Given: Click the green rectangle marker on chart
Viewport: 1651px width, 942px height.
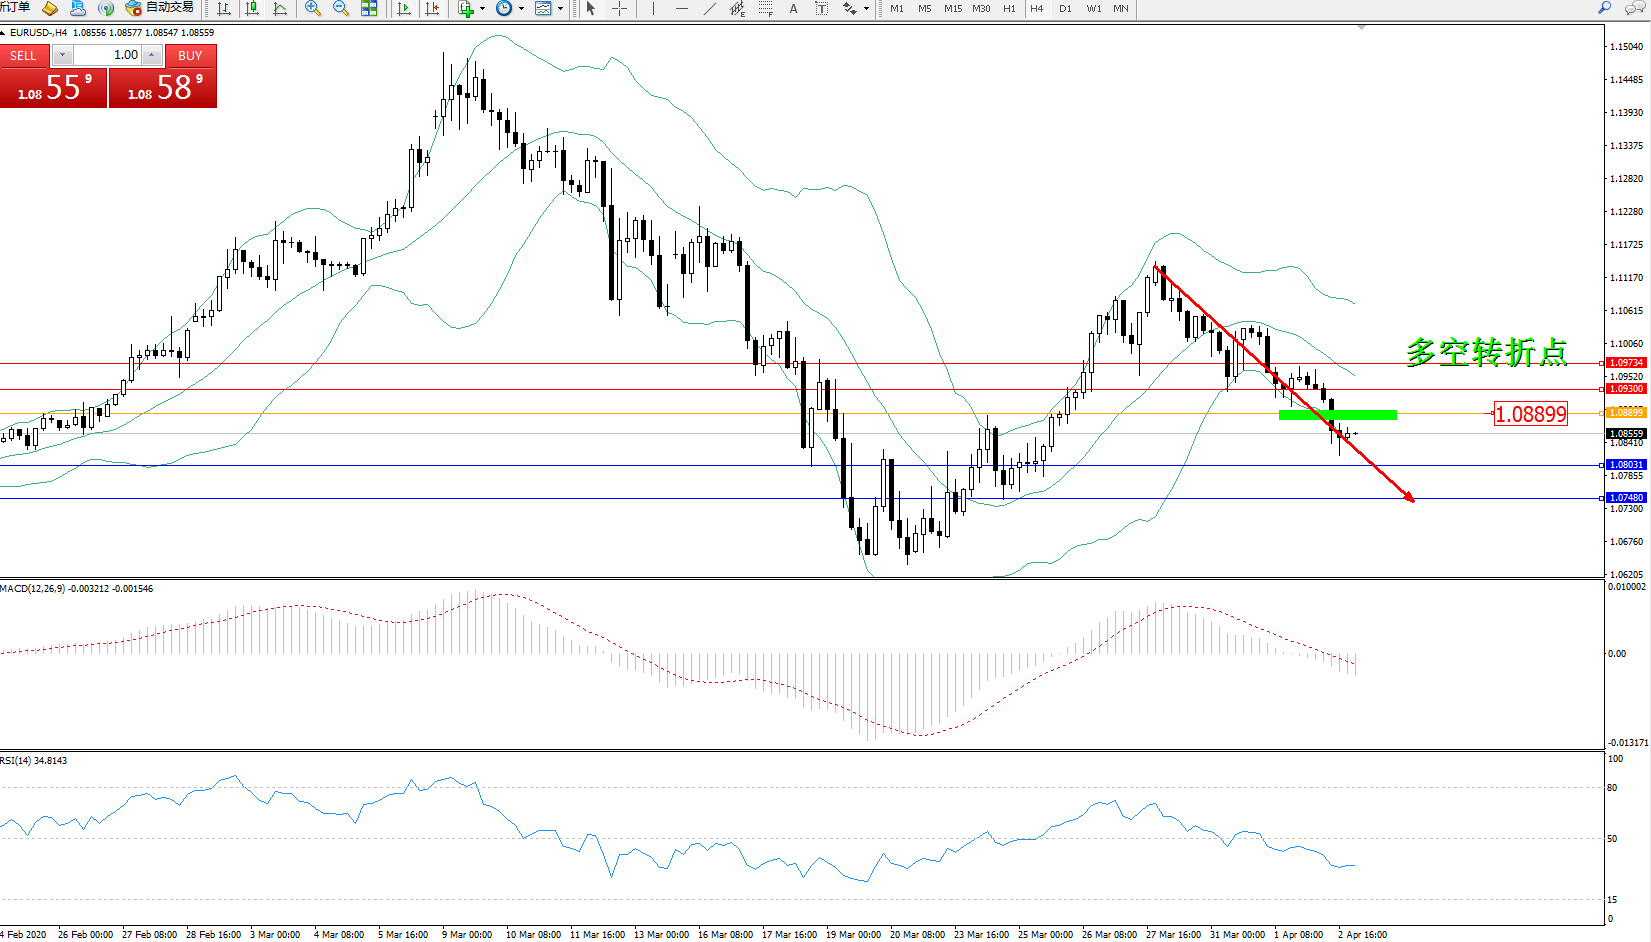Looking at the screenshot, I should (1337, 414).
